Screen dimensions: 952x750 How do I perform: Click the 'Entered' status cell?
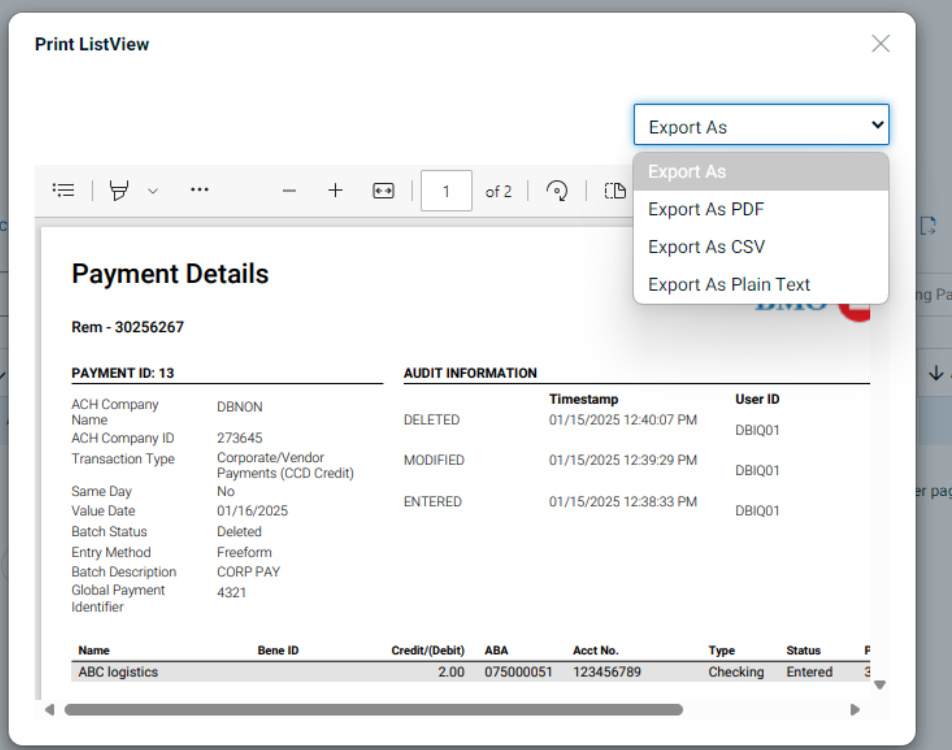(809, 672)
